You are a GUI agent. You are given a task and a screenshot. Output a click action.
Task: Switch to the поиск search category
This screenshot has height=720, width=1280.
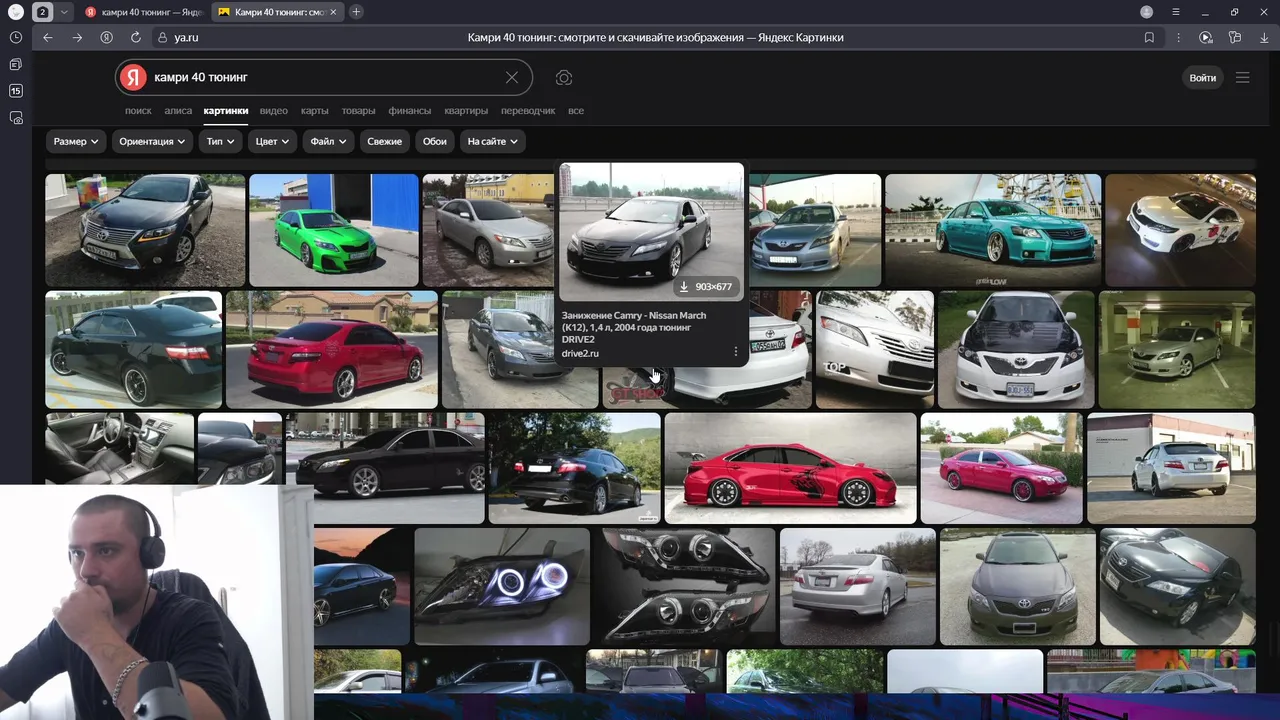point(138,111)
